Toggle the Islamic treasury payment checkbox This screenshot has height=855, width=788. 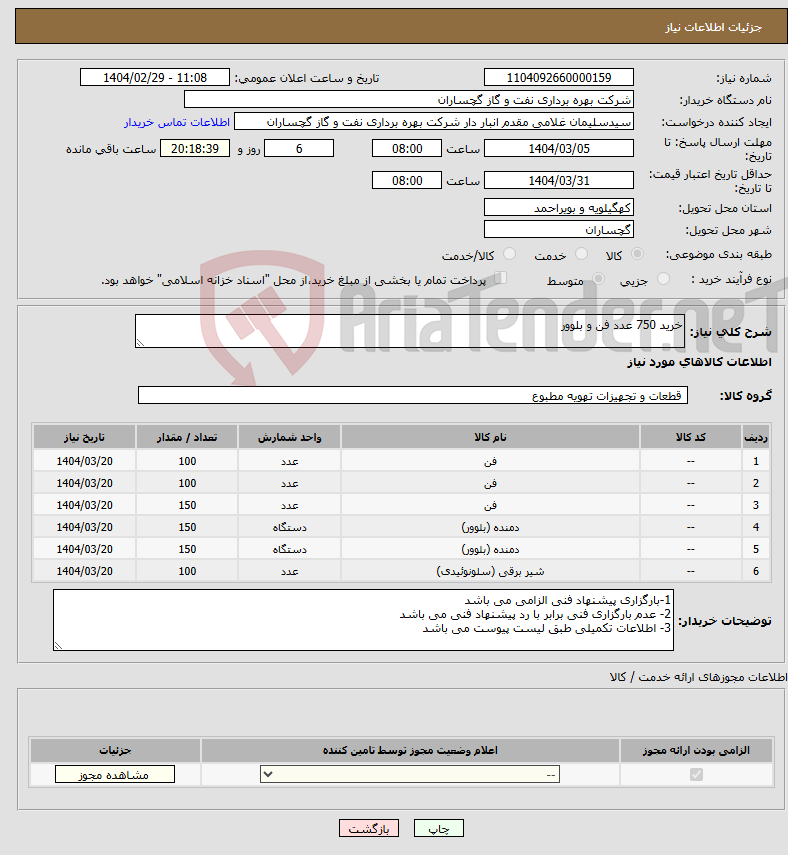pos(500,278)
